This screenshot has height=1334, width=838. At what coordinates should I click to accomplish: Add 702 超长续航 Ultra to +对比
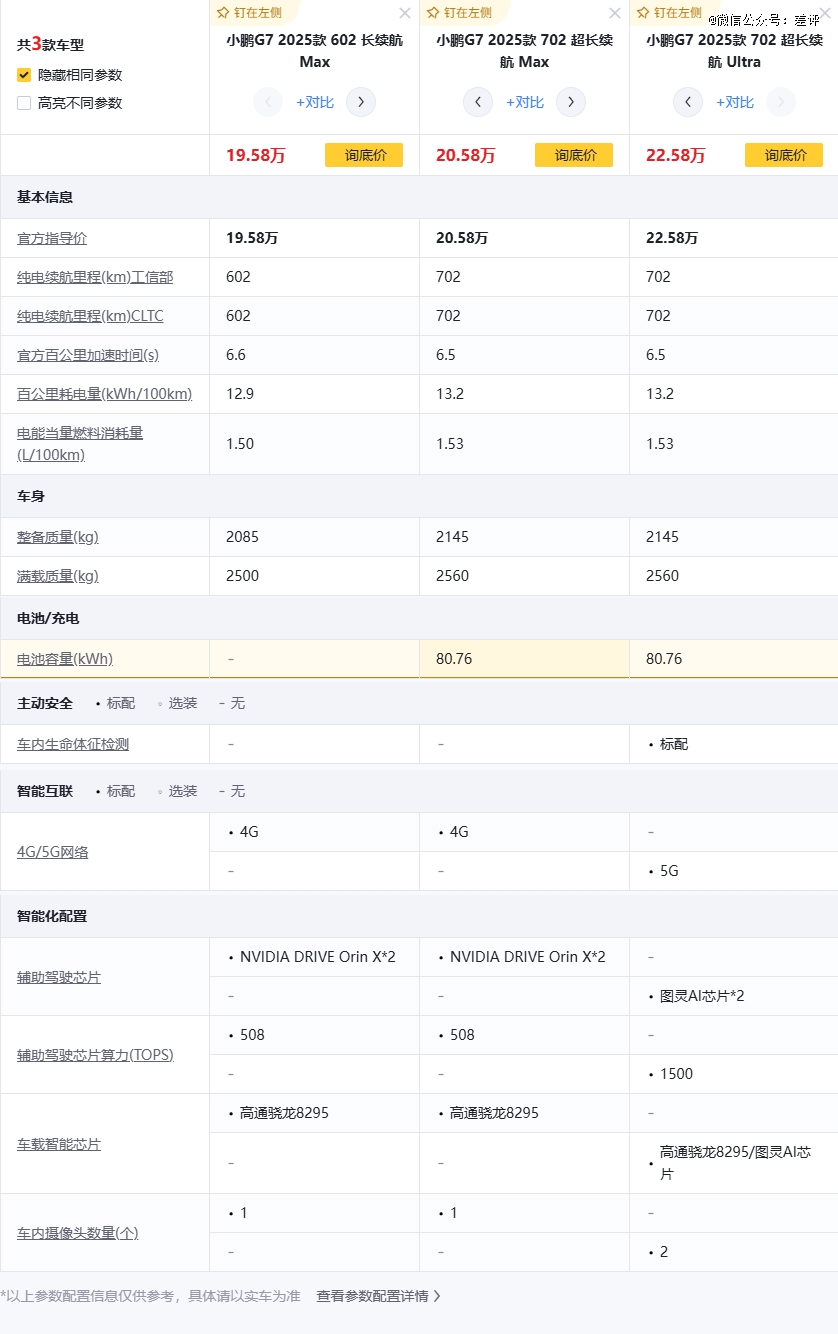[735, 102]
